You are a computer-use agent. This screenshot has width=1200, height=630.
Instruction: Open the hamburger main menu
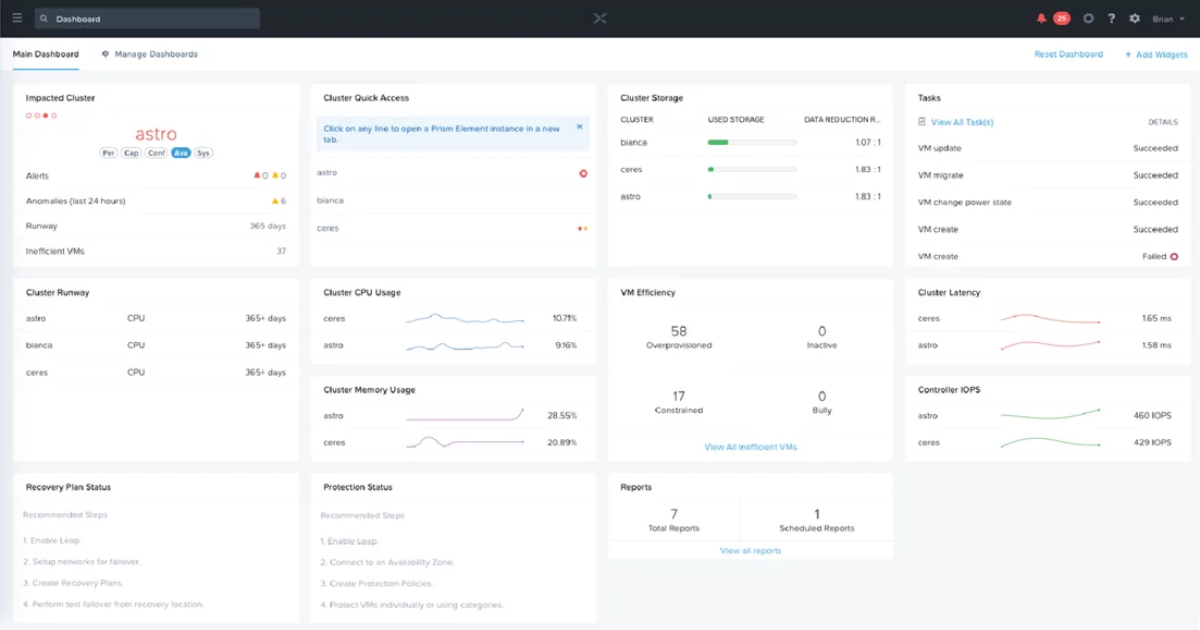click(17, 18)
